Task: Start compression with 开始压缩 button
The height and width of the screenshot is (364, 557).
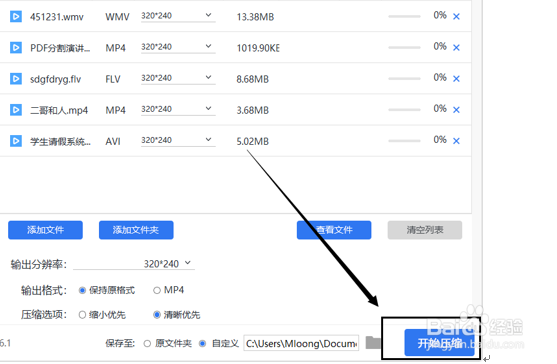Action: (x=439, y=343)
